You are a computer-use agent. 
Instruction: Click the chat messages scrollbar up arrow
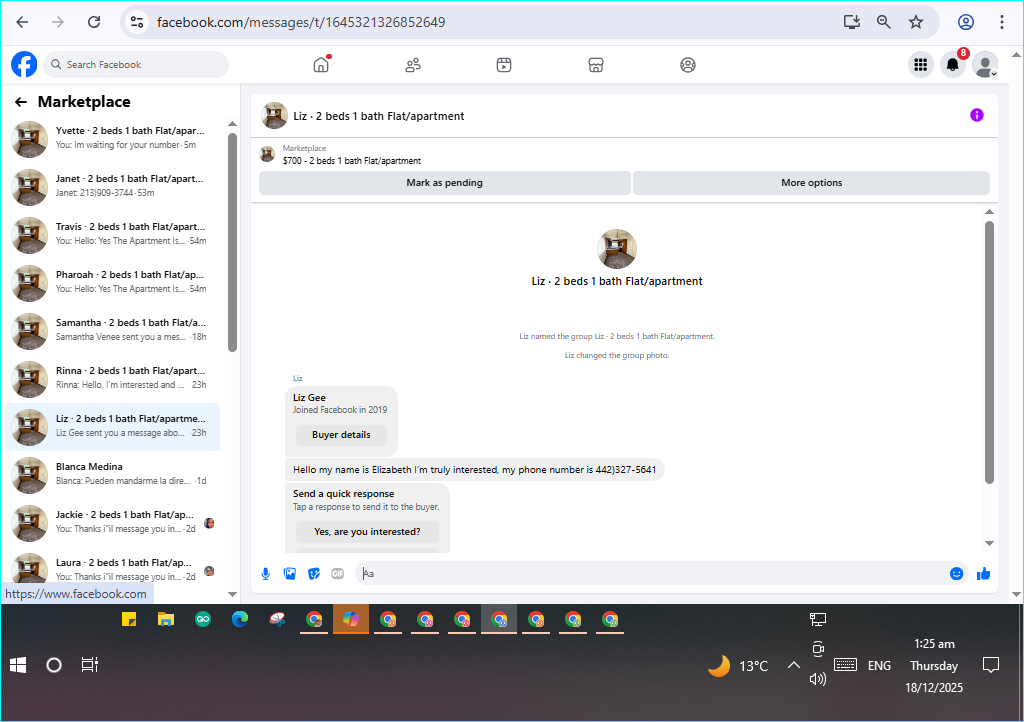[989, 212]
